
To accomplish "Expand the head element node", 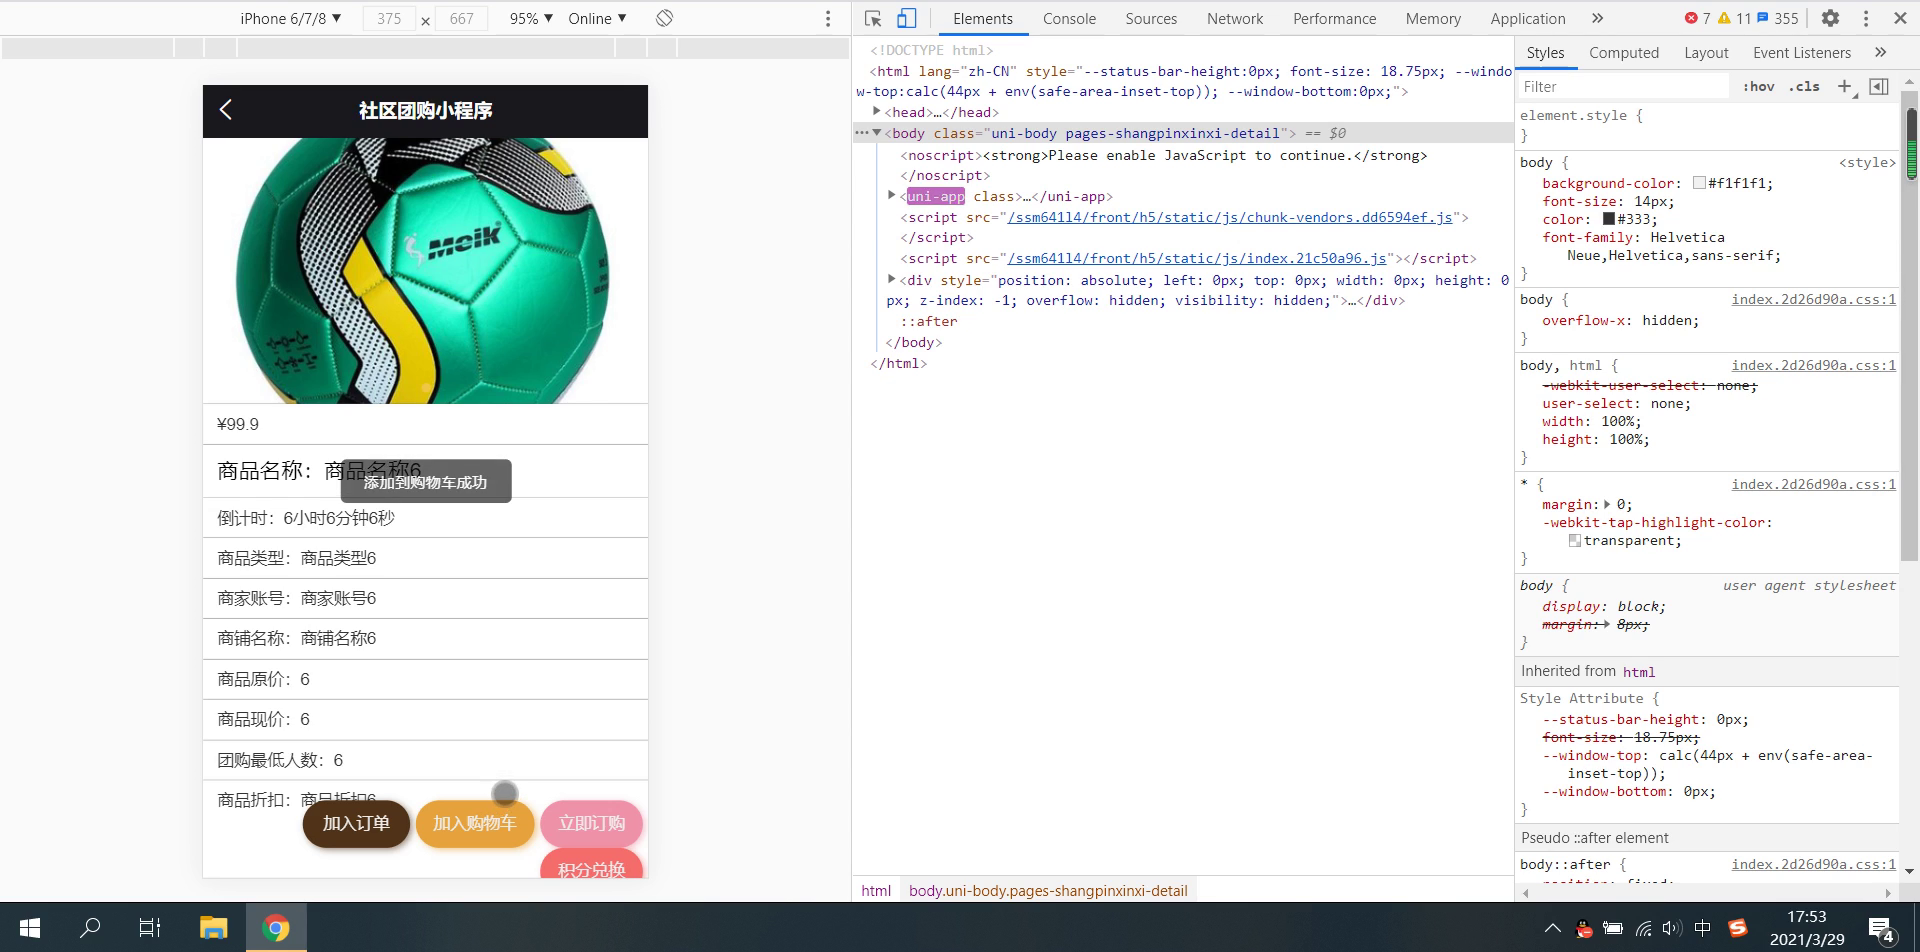I will click(877, 112).
